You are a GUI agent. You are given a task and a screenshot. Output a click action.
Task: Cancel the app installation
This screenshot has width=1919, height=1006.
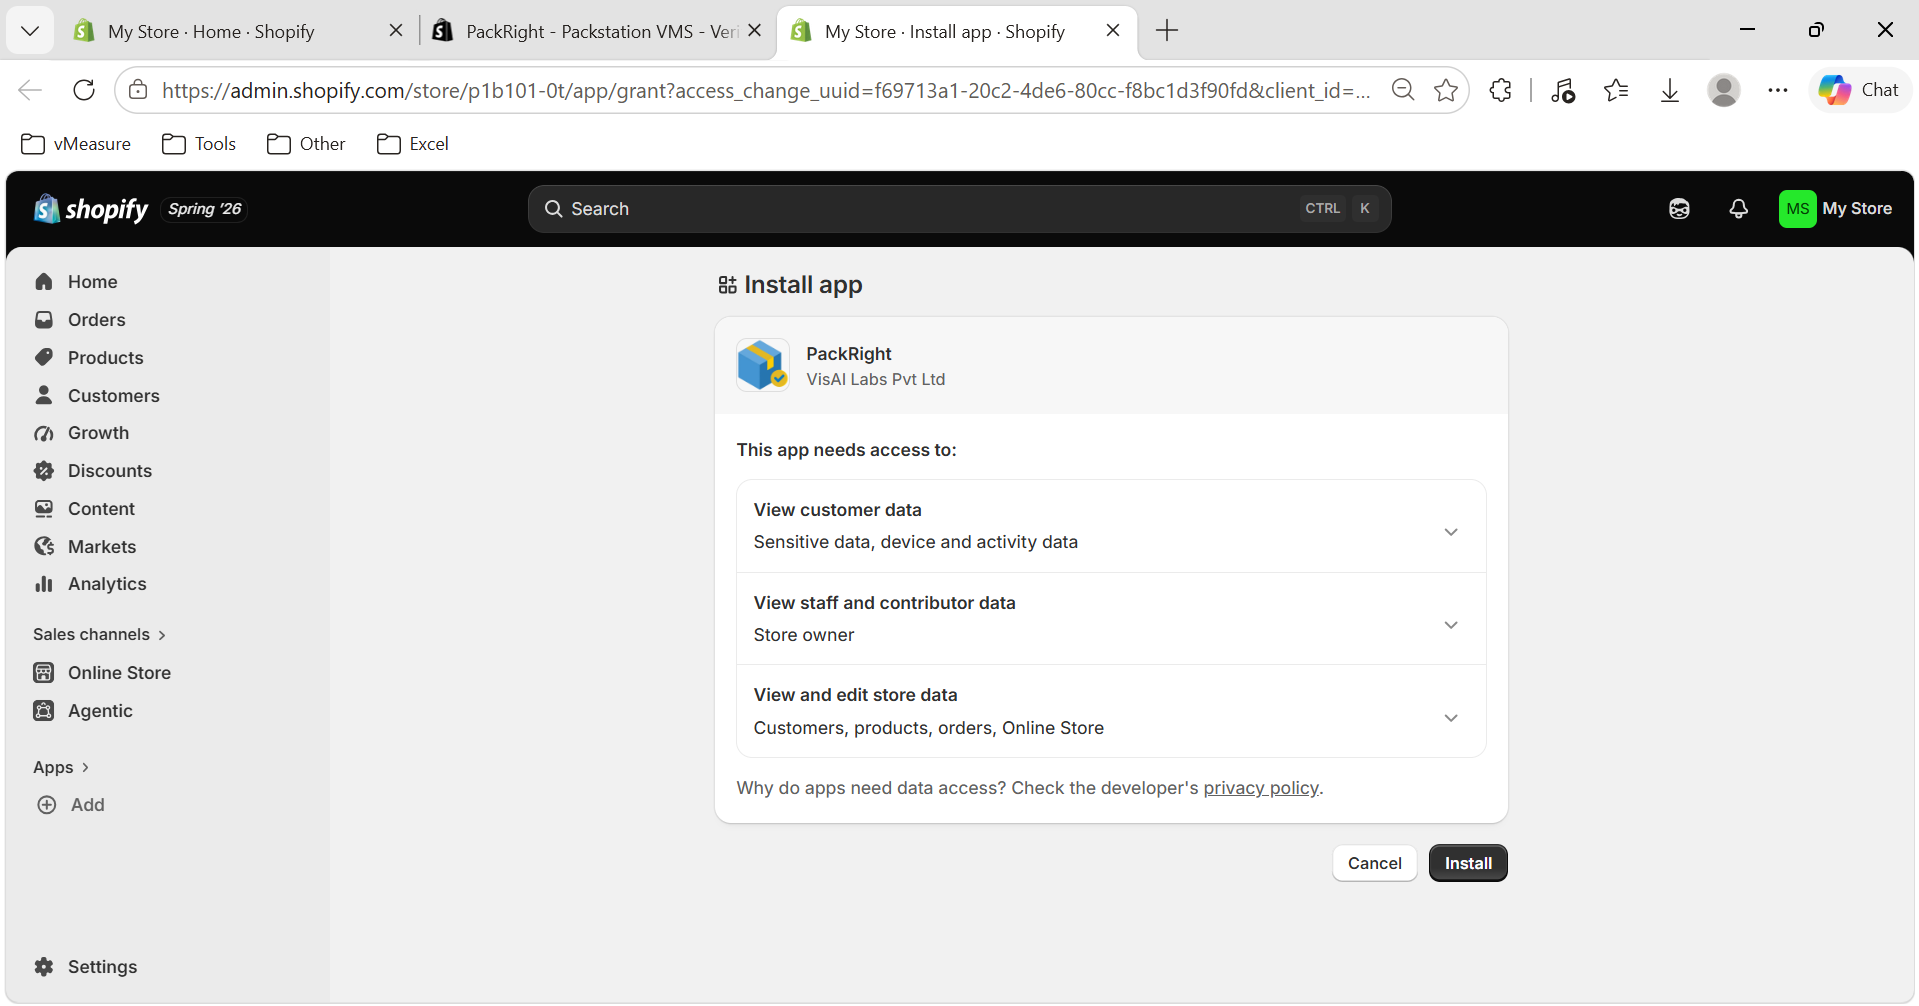point(1375,864)
